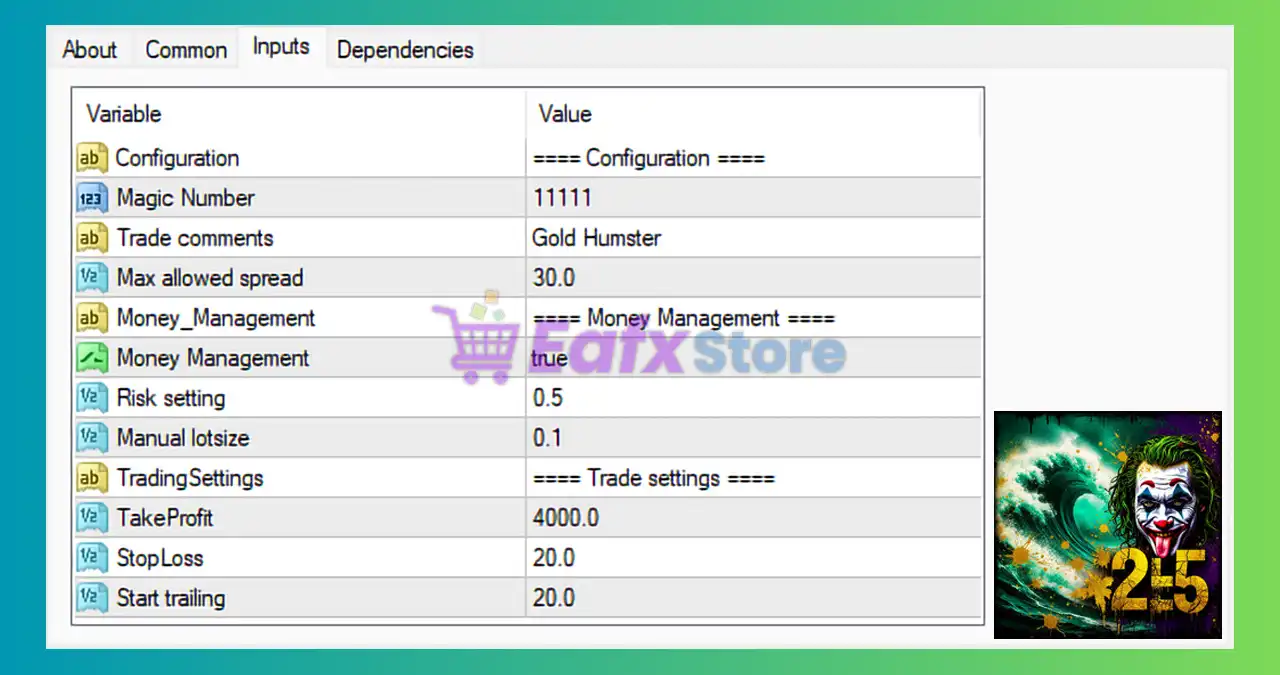Click the Magic Number value 11111
Image resolution: width=1280 pixels, height=675 pixels.
pyautogui.click(x=562, y=198)
